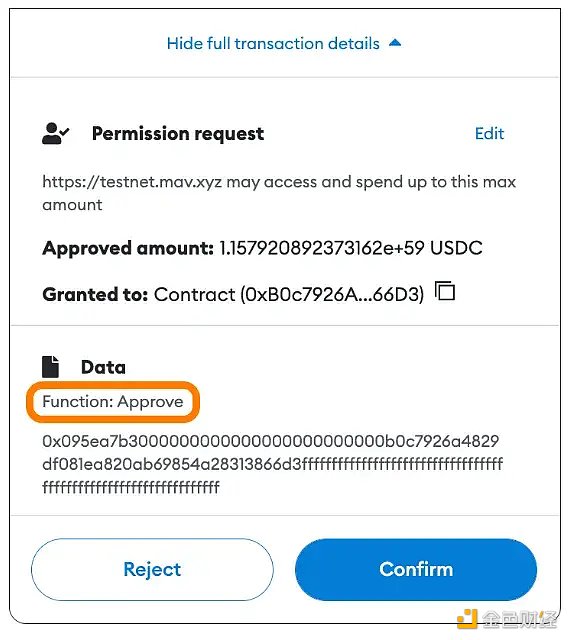Reject the permission request
The width and height of the screenshot is (568, 640).
pyautogui.click(x=152, y=569)
